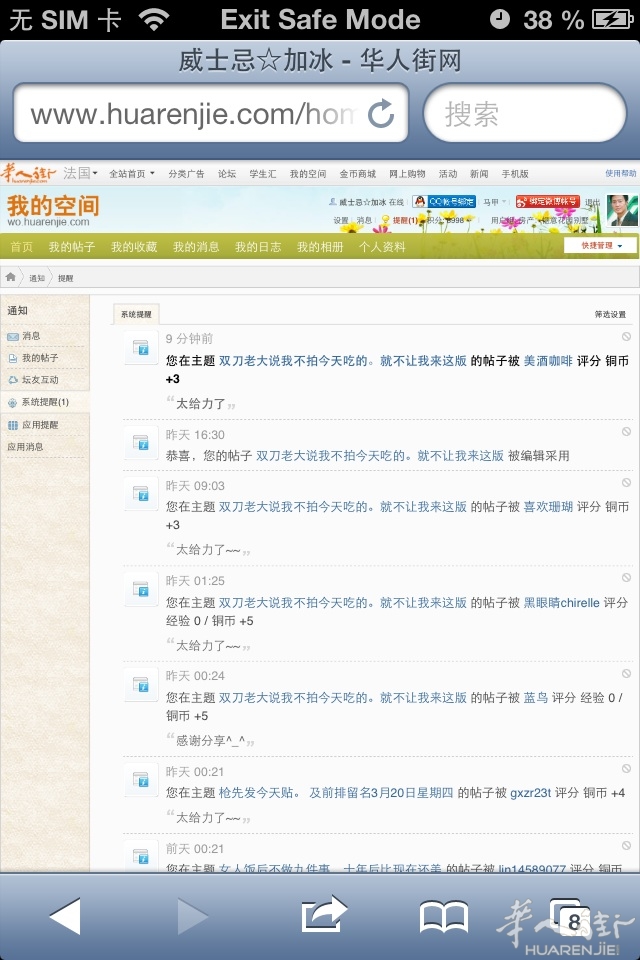Open 消息 in the notification sidebar
This screenshot has width=640, height=960.
point(30,336)
